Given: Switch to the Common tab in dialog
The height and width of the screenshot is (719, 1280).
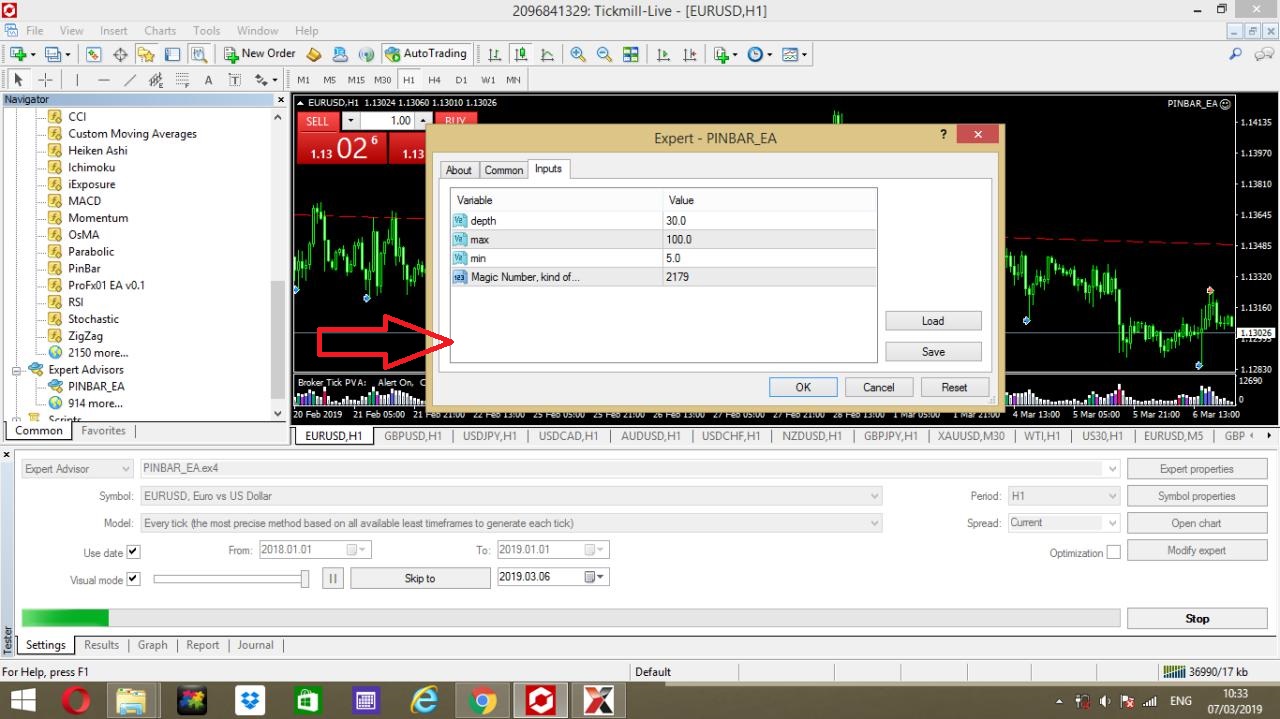Looking at the screenshot, I should click(x=504, y=170).
